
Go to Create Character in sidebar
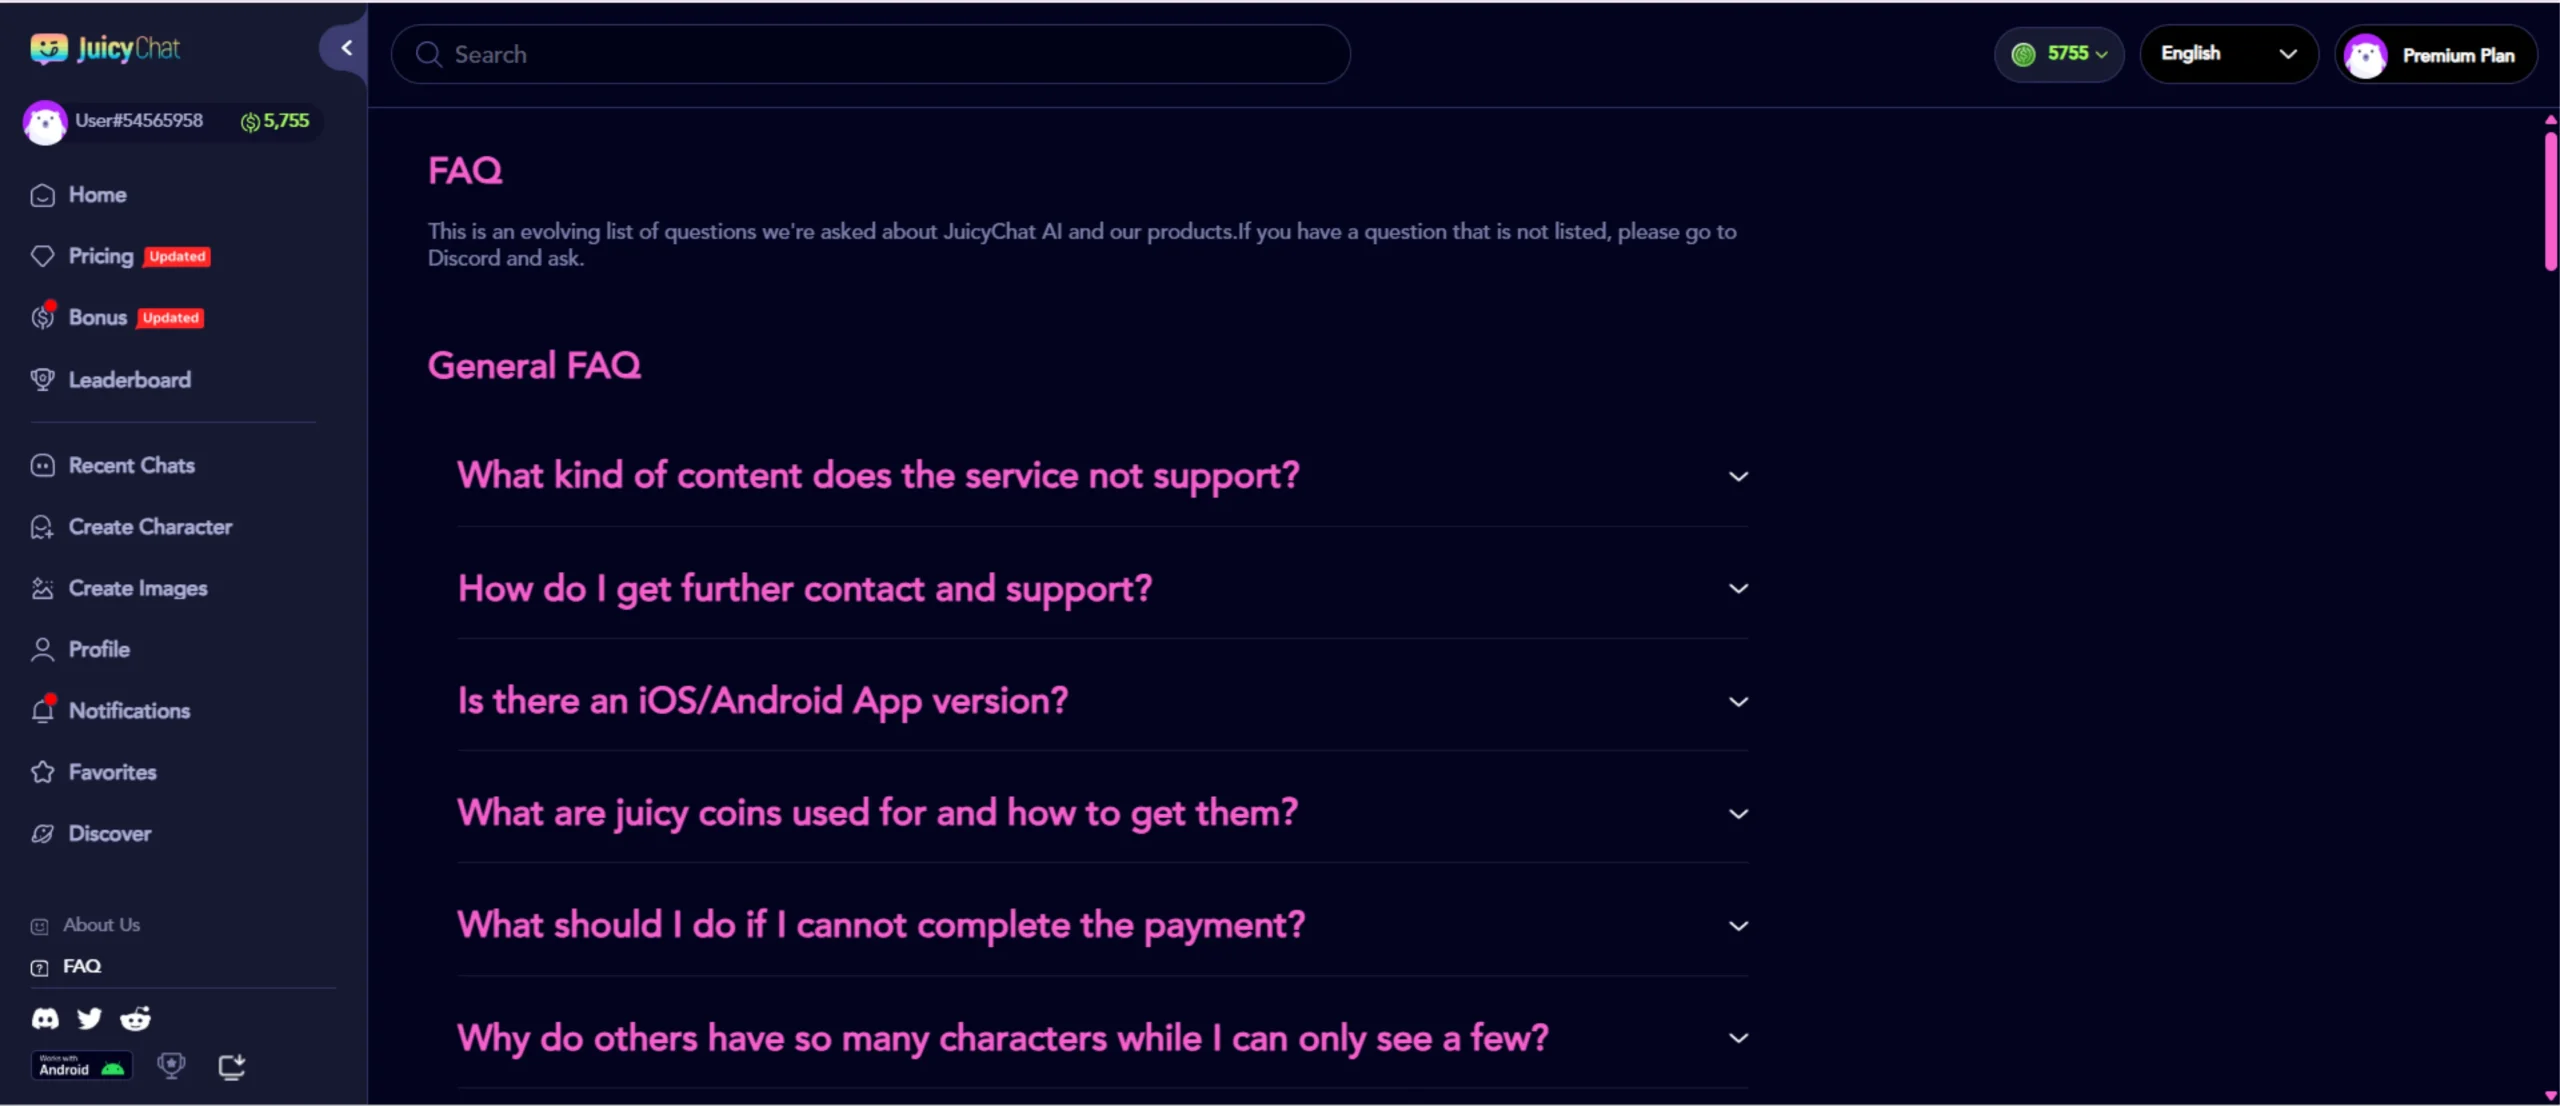[x=150, y=527]
